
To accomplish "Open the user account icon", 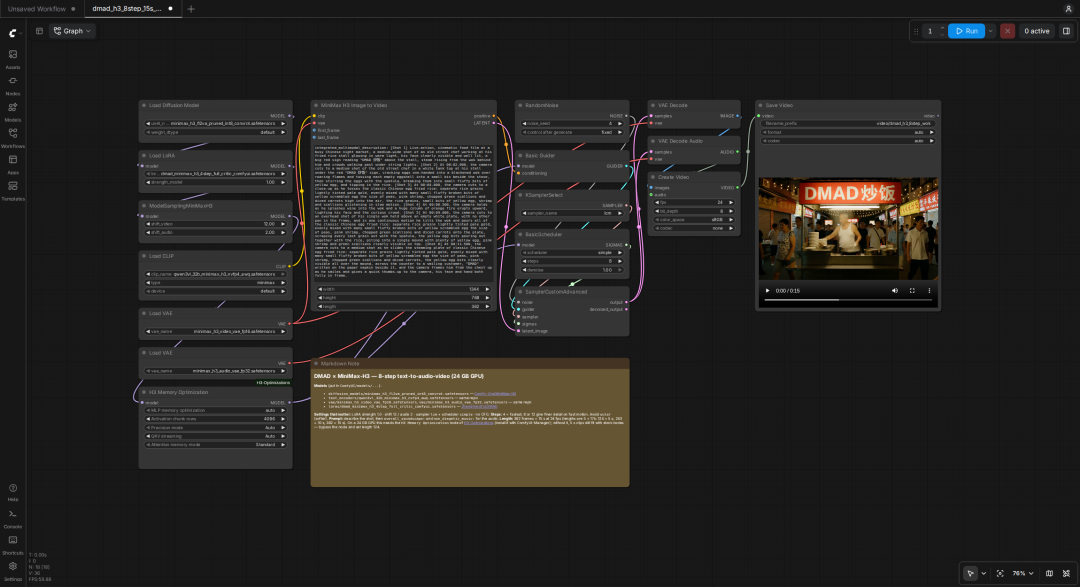I will 1068,9.
